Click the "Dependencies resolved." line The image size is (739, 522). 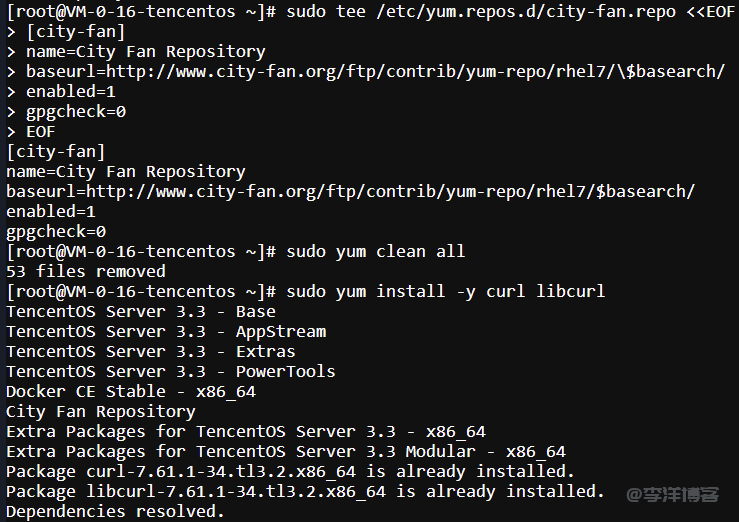(116, 511)
